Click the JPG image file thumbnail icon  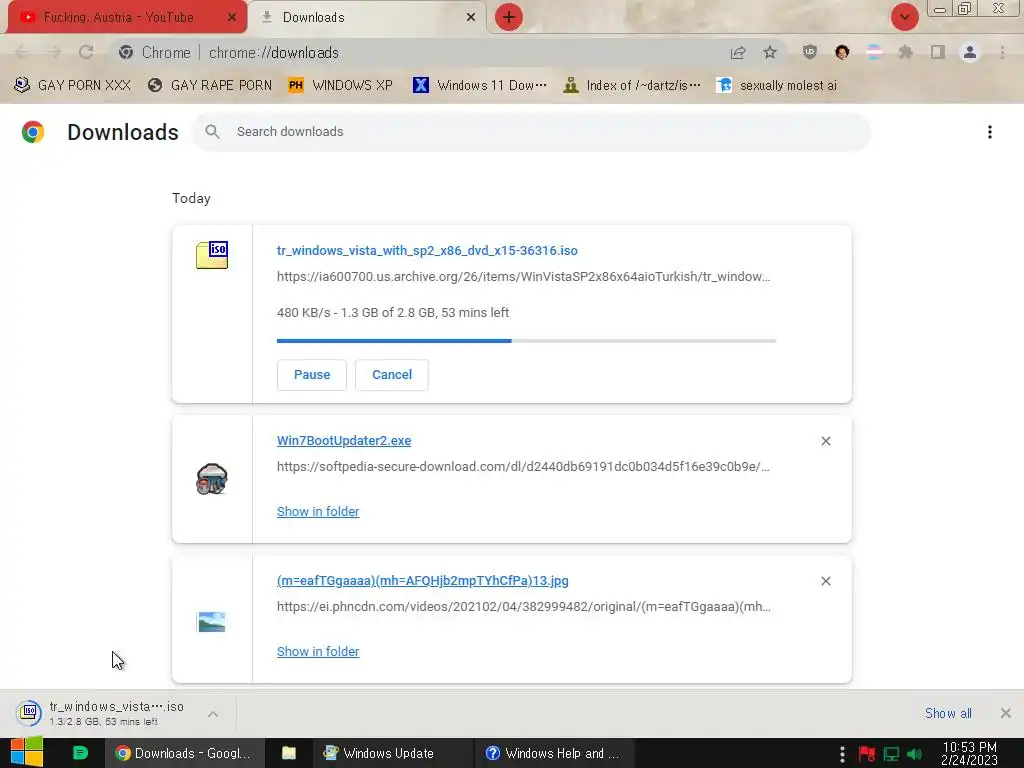[211, 622]
